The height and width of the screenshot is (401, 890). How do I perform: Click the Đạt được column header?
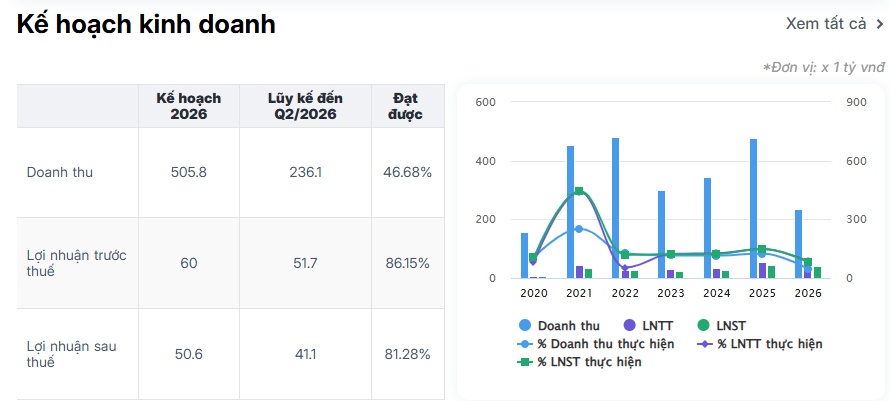(x=408, y=106)
